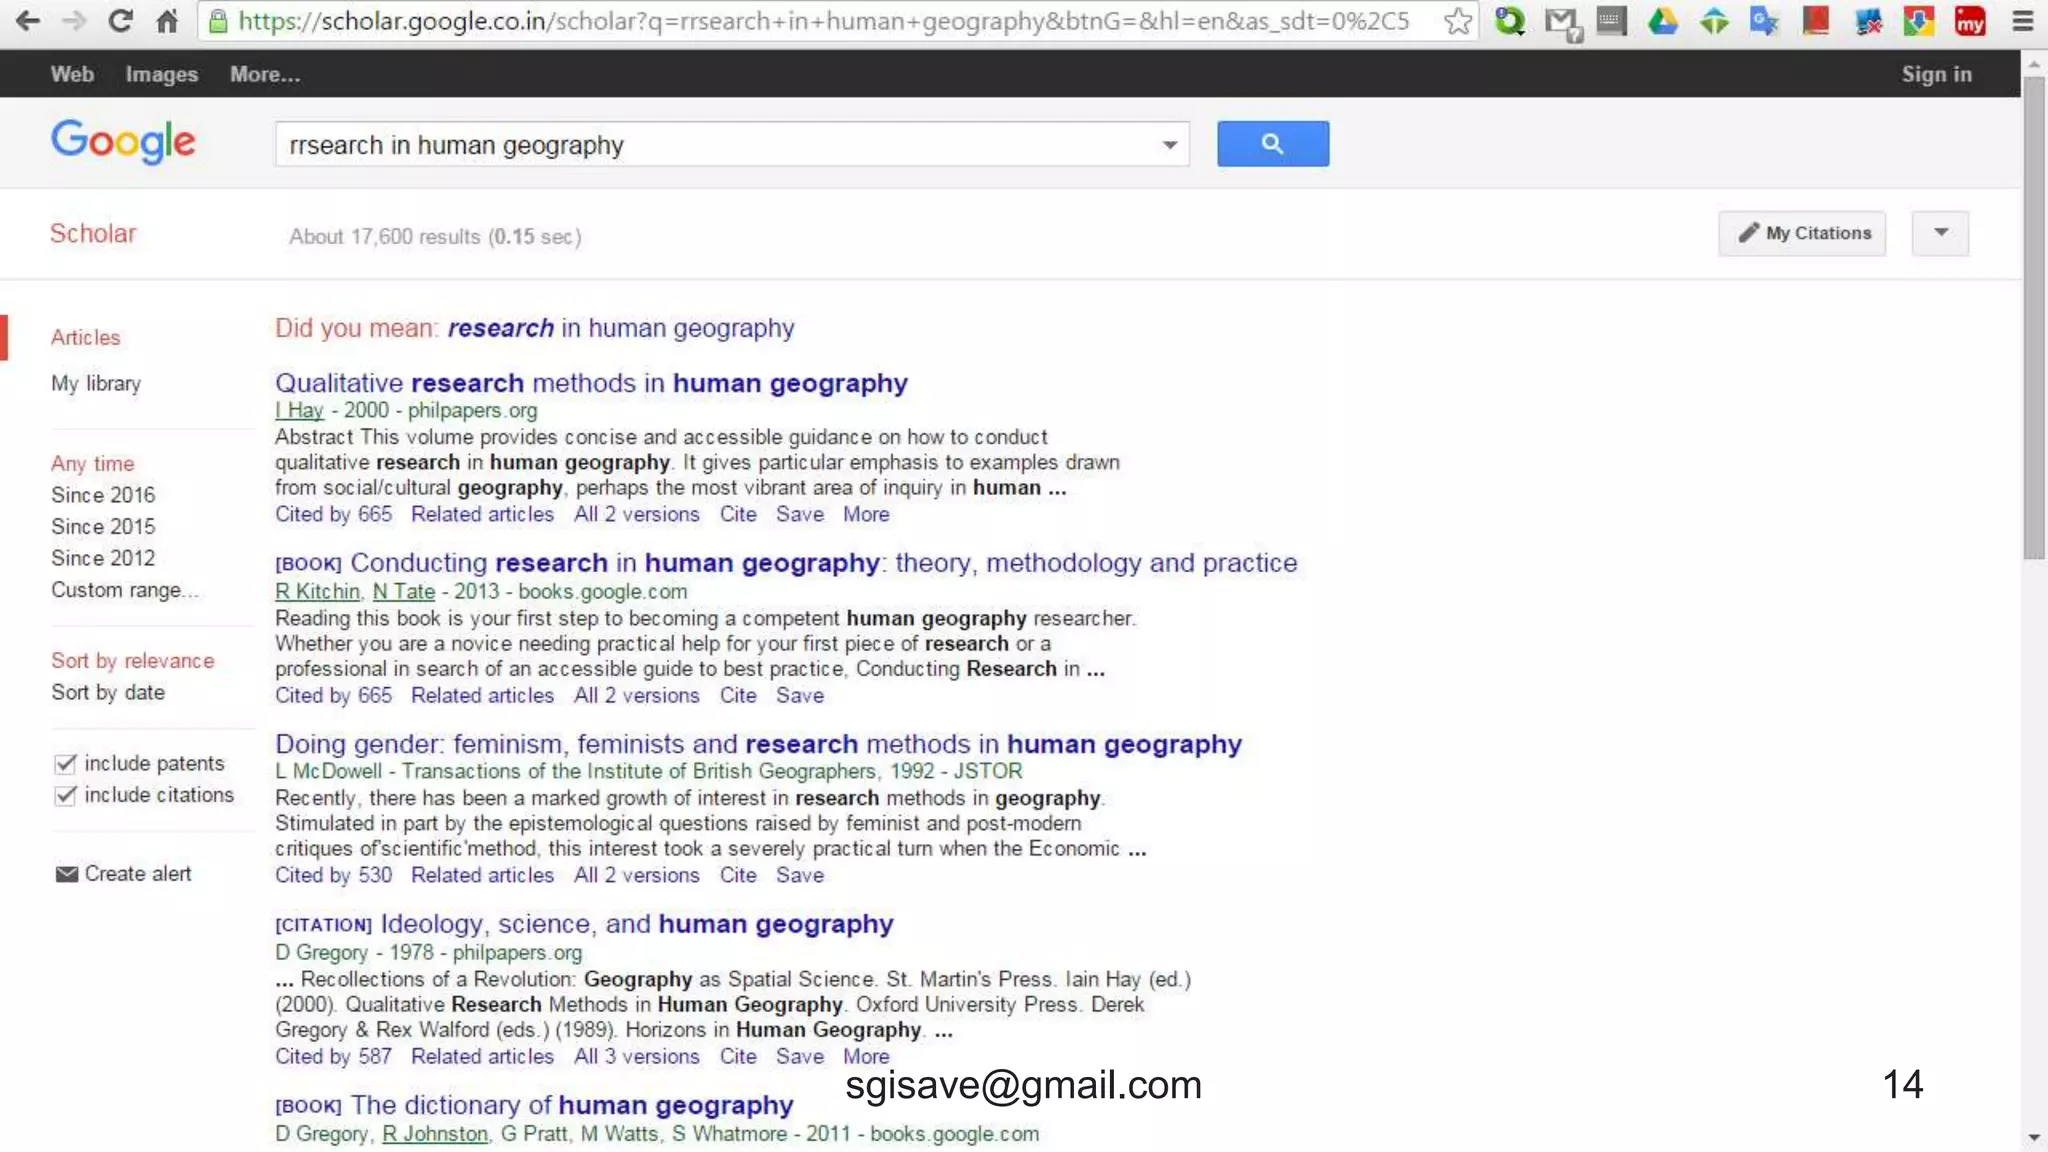Open the Chrome hamburger menu
Image resolution: width=2048 pixels, height=1152 pixels.
pyautogui.click(x=2022, y=21)
